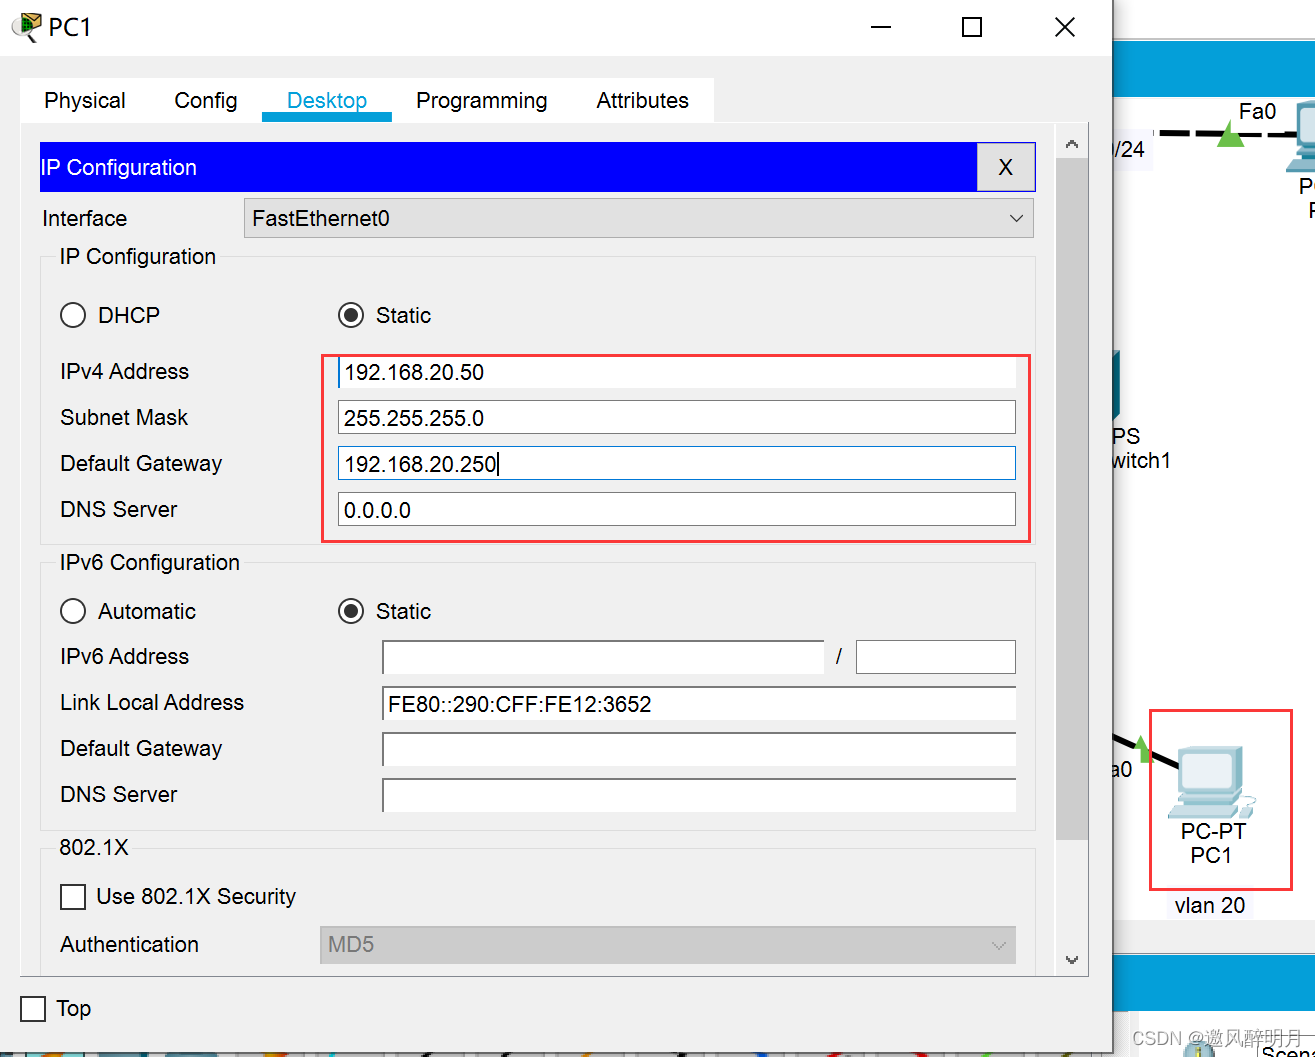Open the FastEthernet0 interface dropdown

coord(638,218)
